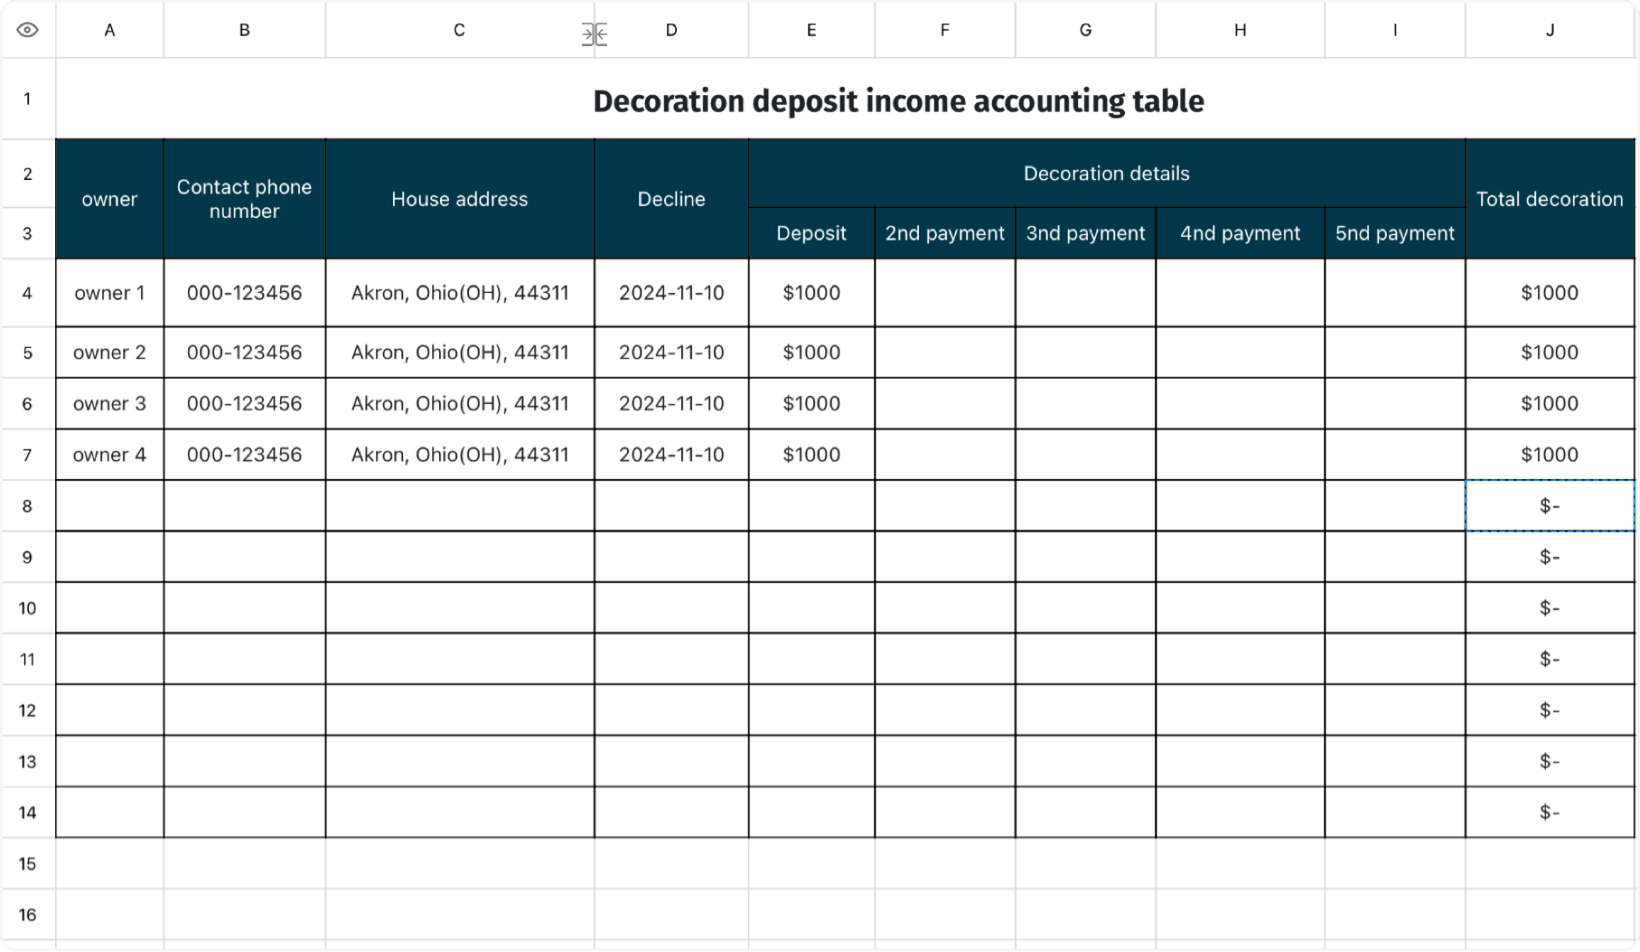Click owner 1's $1000 total decoration cell
The width and height of the screenshot is (1640, 952).
[1550, 293]
